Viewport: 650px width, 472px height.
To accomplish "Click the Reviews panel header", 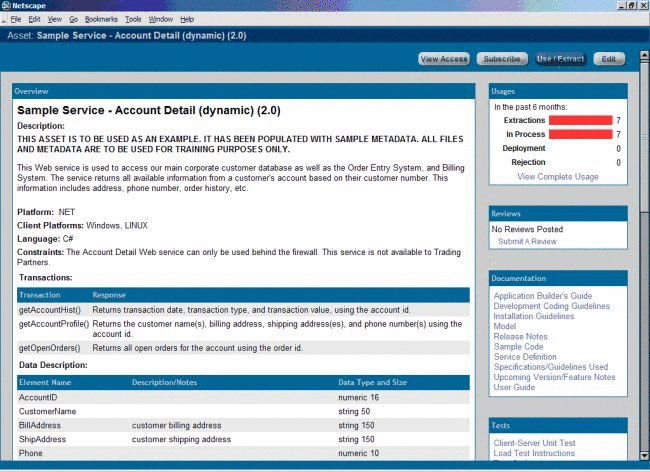I will [558, 213].
